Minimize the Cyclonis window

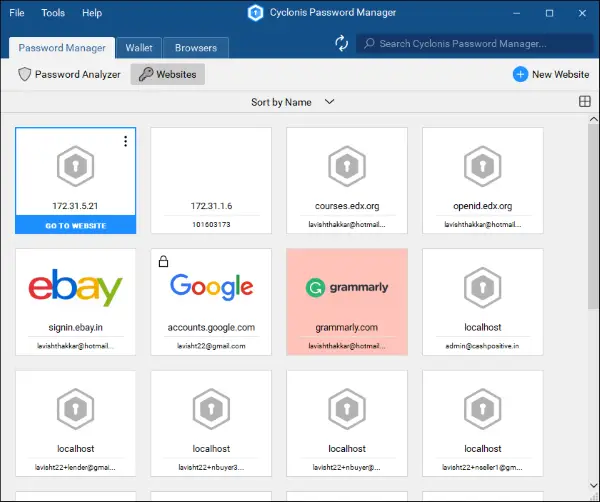(x=517, y=13)
